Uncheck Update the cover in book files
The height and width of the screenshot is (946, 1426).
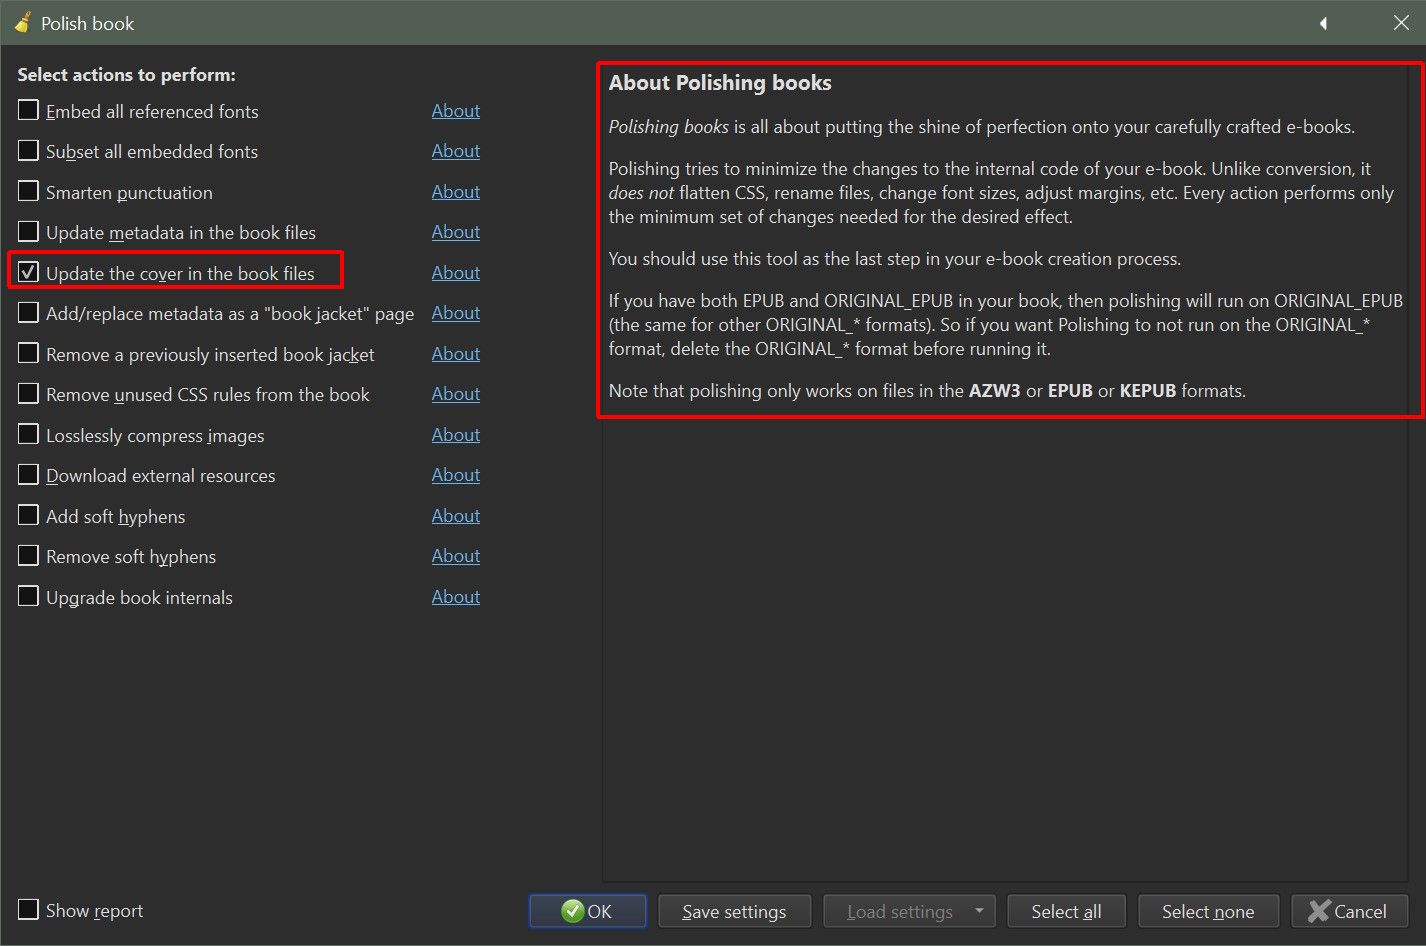point(29,273)
